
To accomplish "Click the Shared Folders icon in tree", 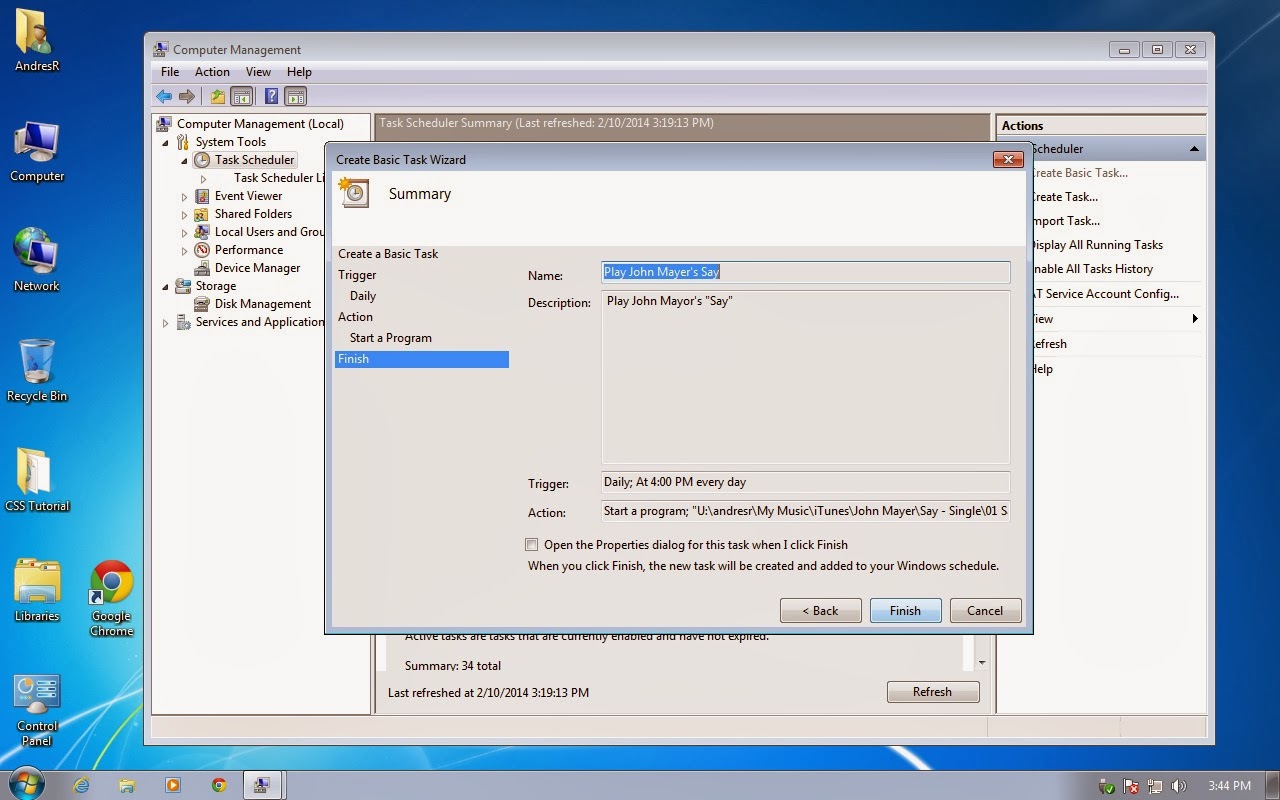I will click(x=203, y=214).
